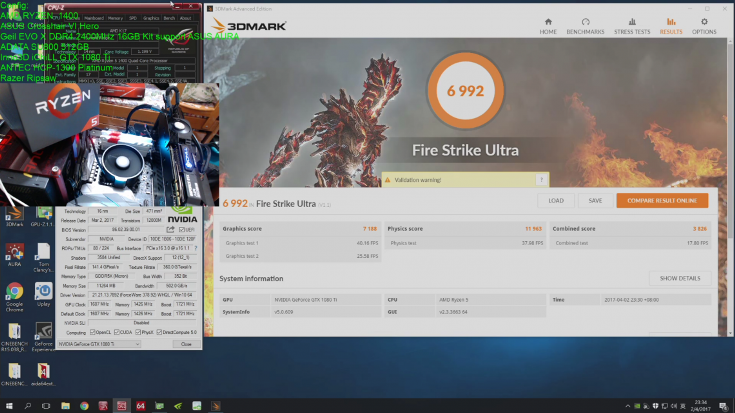Toggle the PhysX checkbox in GPU-Z
Image resolution: width=735 pixels, height=413 pixels.
138,332
